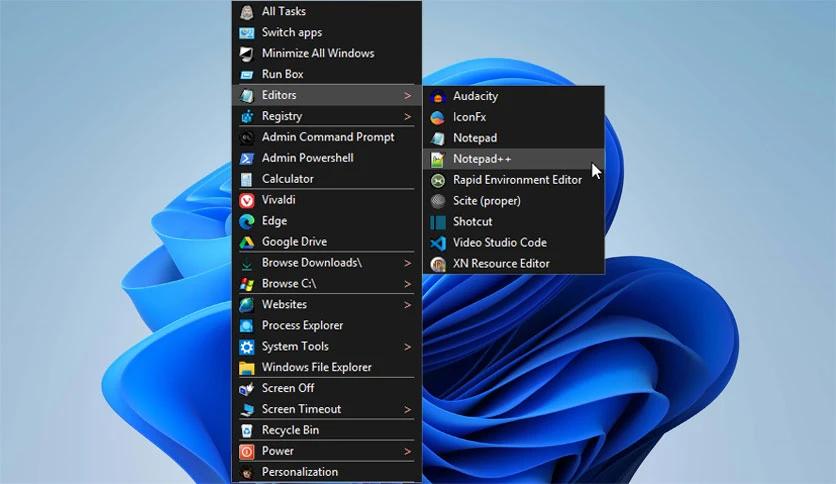Launch Admin Command Prompt entry
The image size is (836, 484).
[x=327, y=137]
